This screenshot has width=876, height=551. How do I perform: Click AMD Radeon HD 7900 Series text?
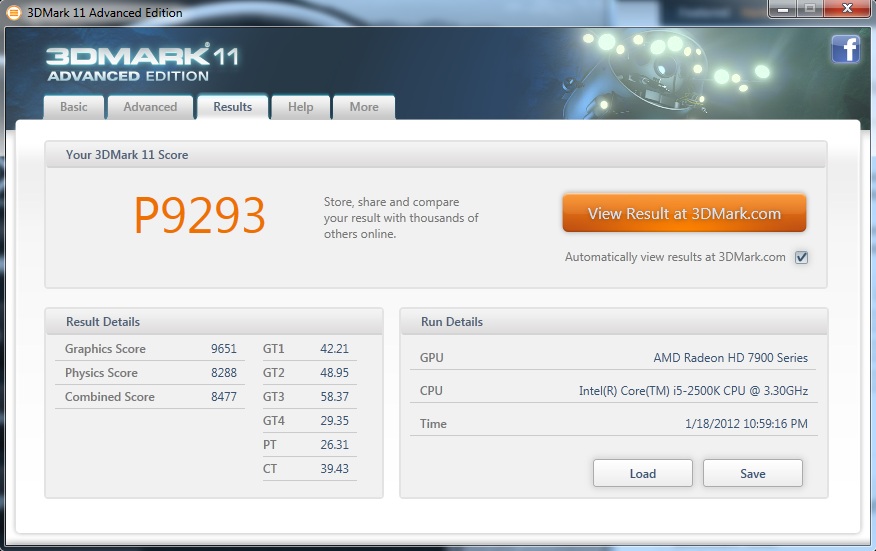(x=730, y=358)
